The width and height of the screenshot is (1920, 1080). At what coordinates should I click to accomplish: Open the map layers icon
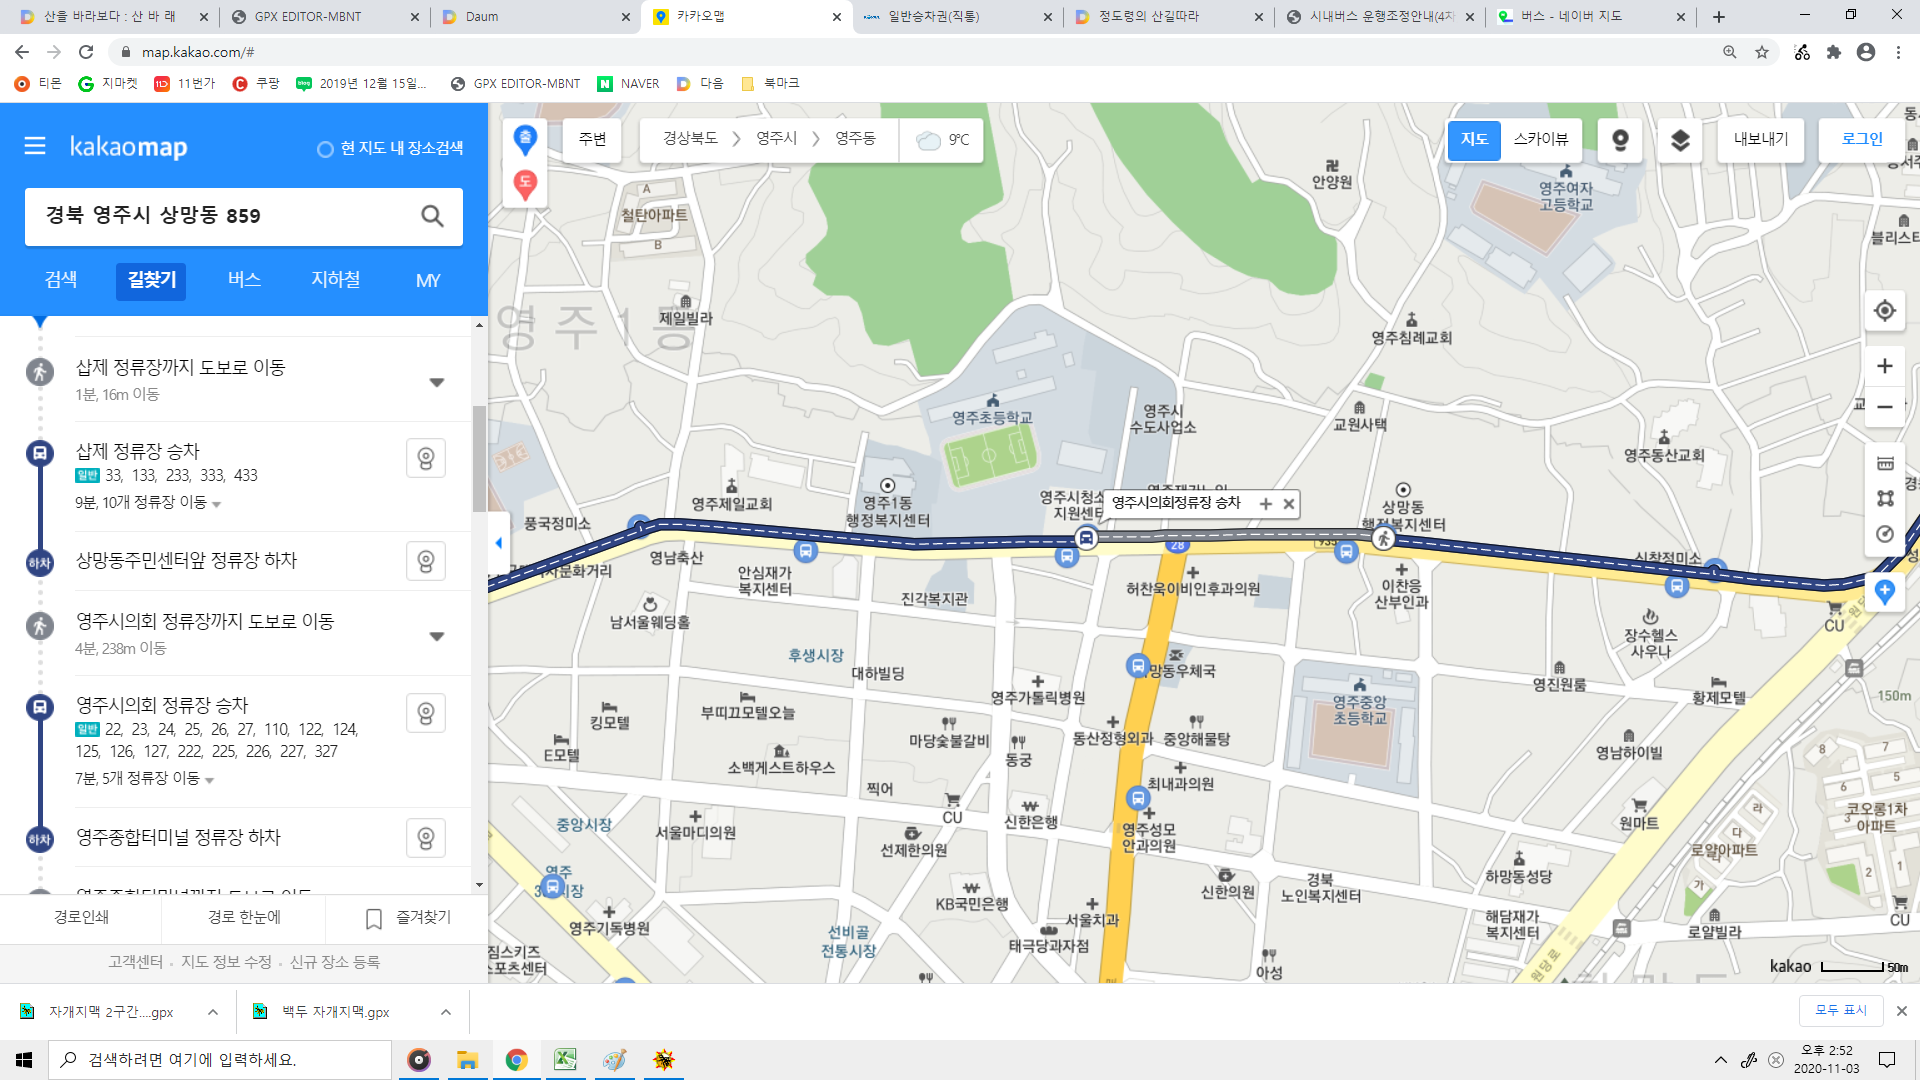1680,140
